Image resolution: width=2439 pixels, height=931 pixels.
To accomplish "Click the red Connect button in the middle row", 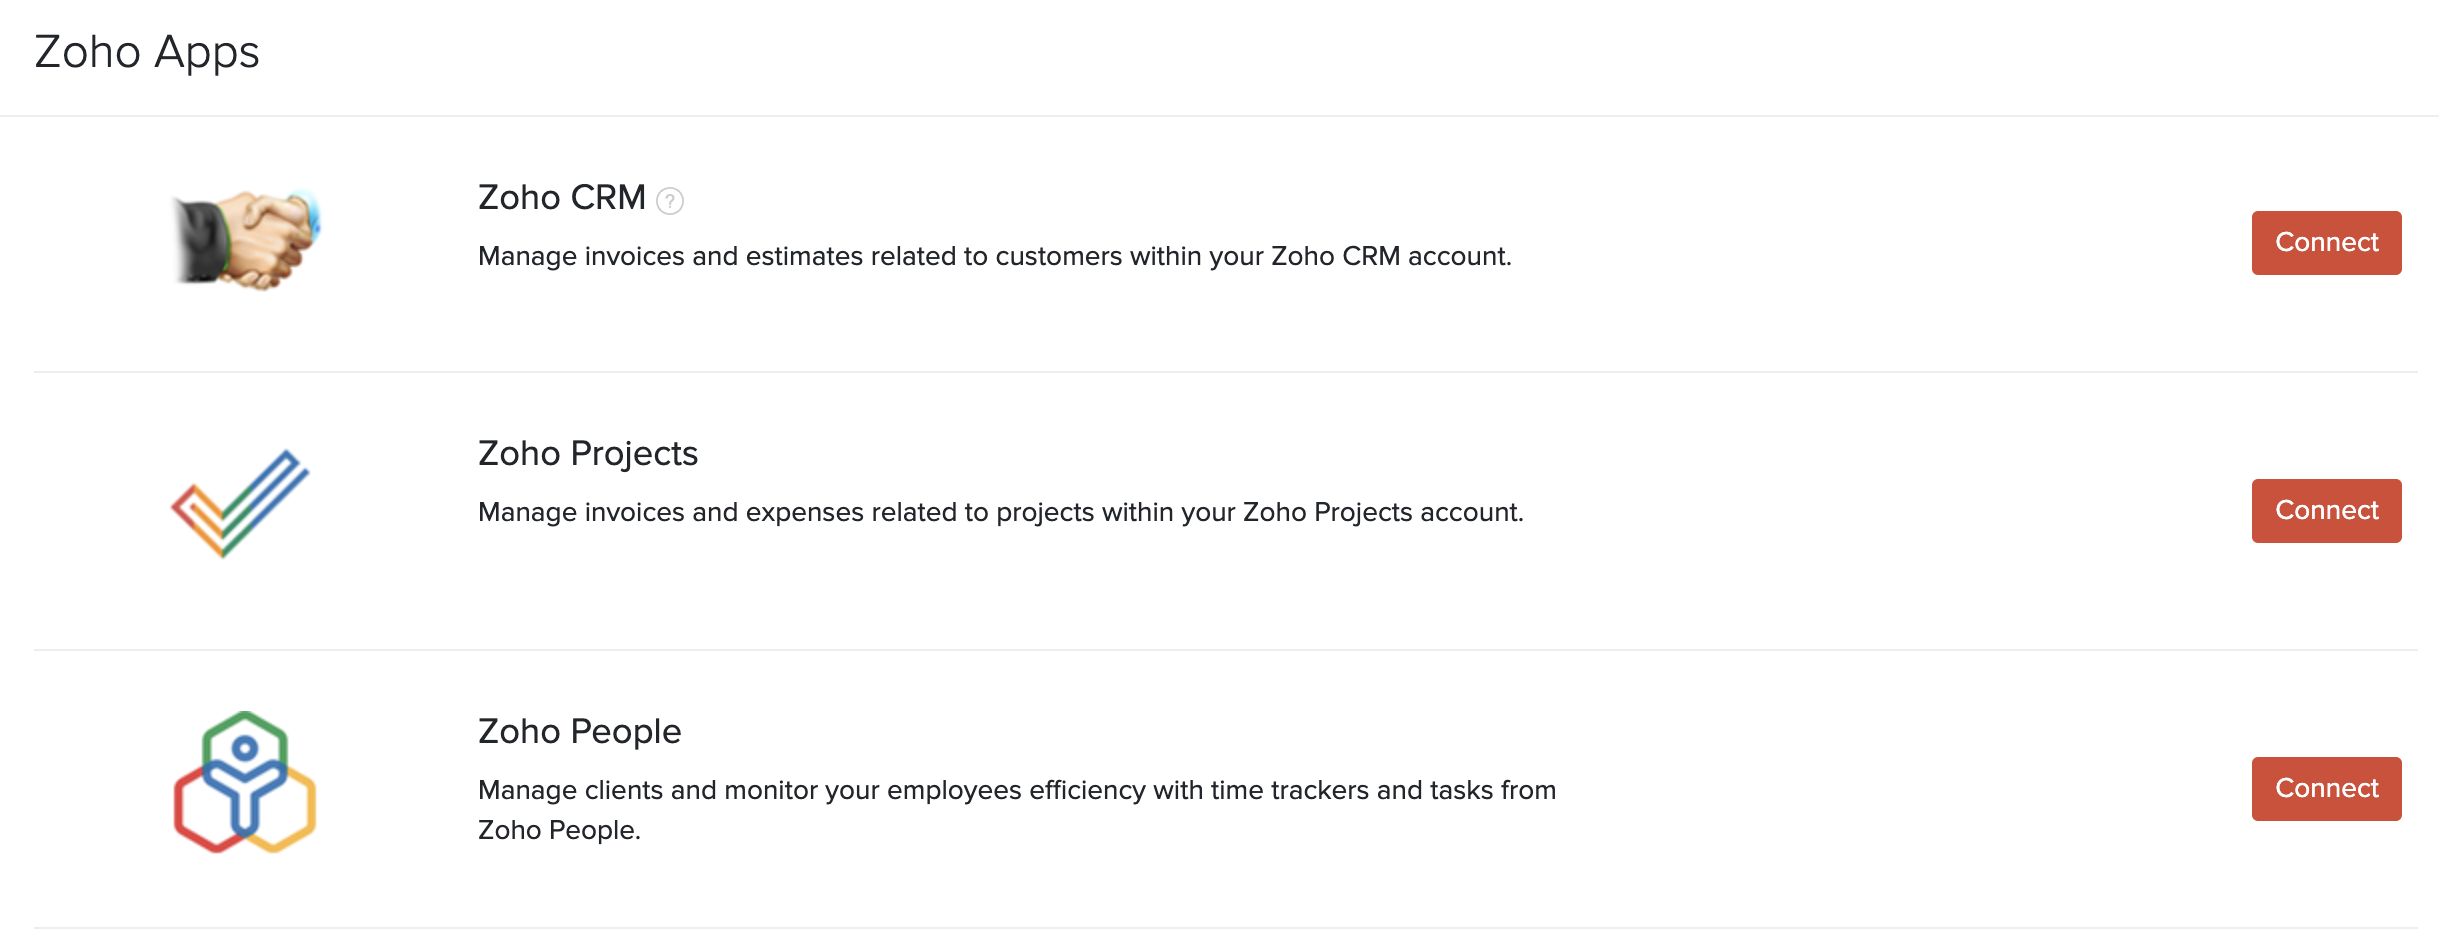I will (2326, 510).
